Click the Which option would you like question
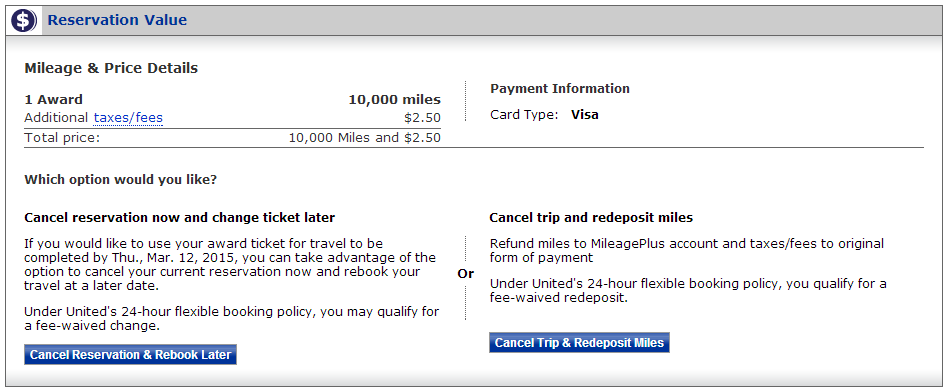 [x=121, y=180]
